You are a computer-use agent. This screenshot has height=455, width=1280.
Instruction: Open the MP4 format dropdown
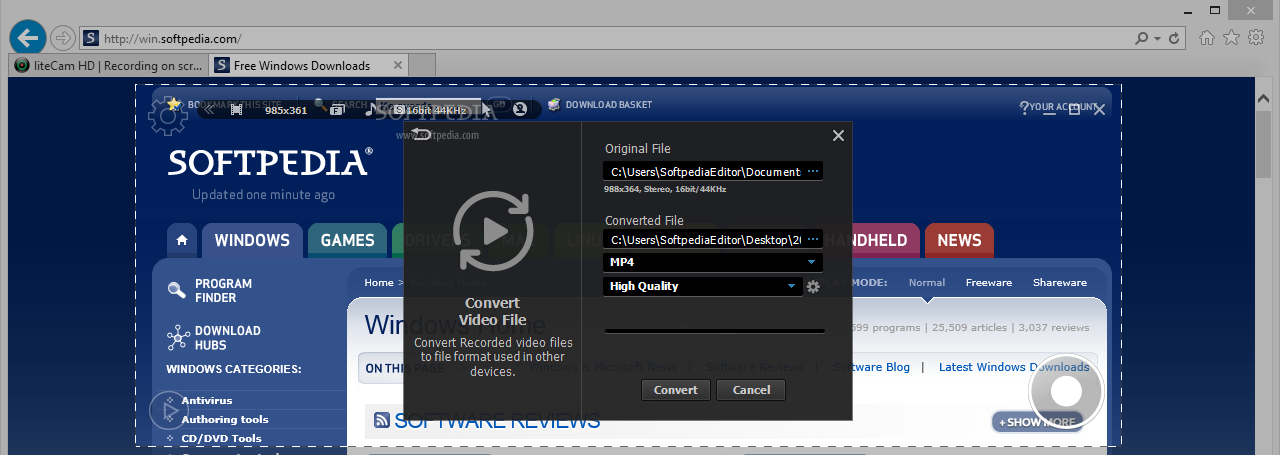click(714, 262)
